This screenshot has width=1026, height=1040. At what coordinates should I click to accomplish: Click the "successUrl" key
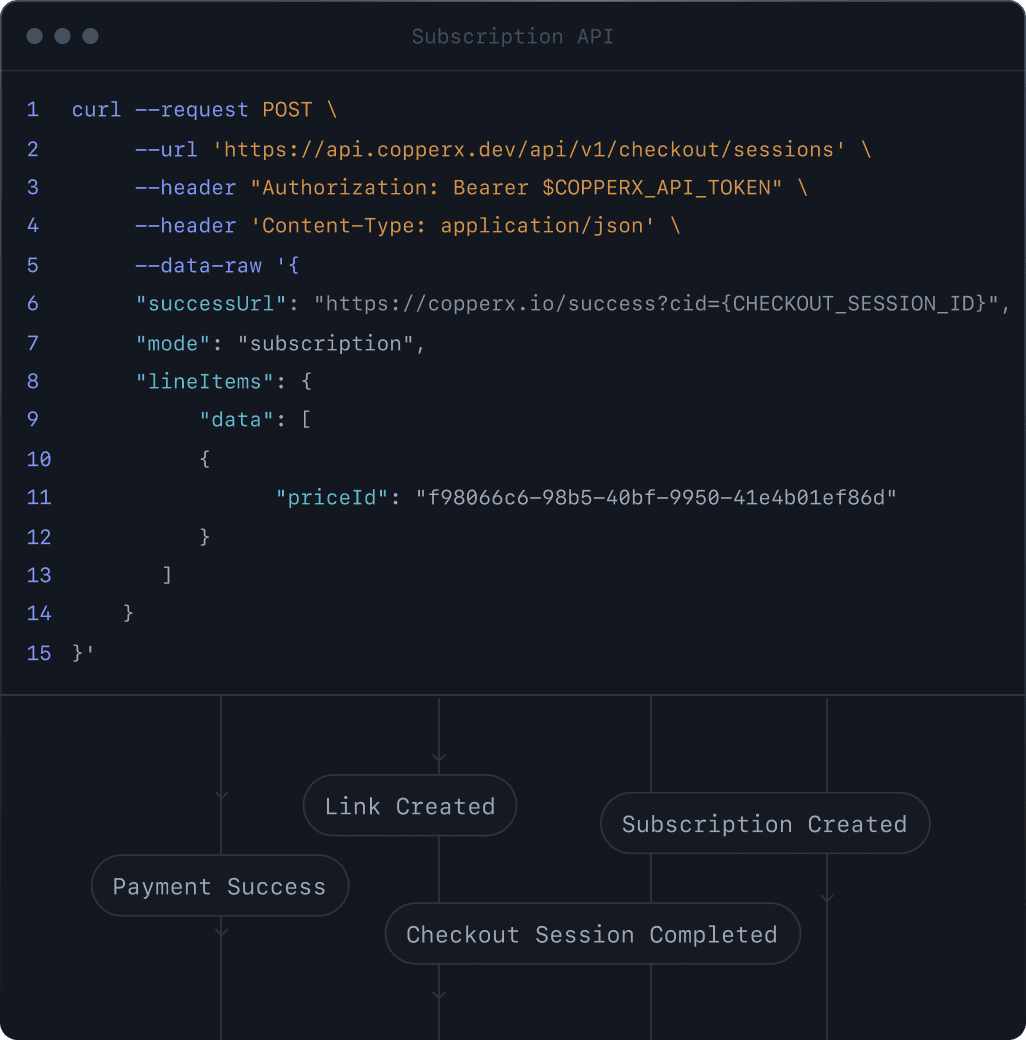point(211,304)
